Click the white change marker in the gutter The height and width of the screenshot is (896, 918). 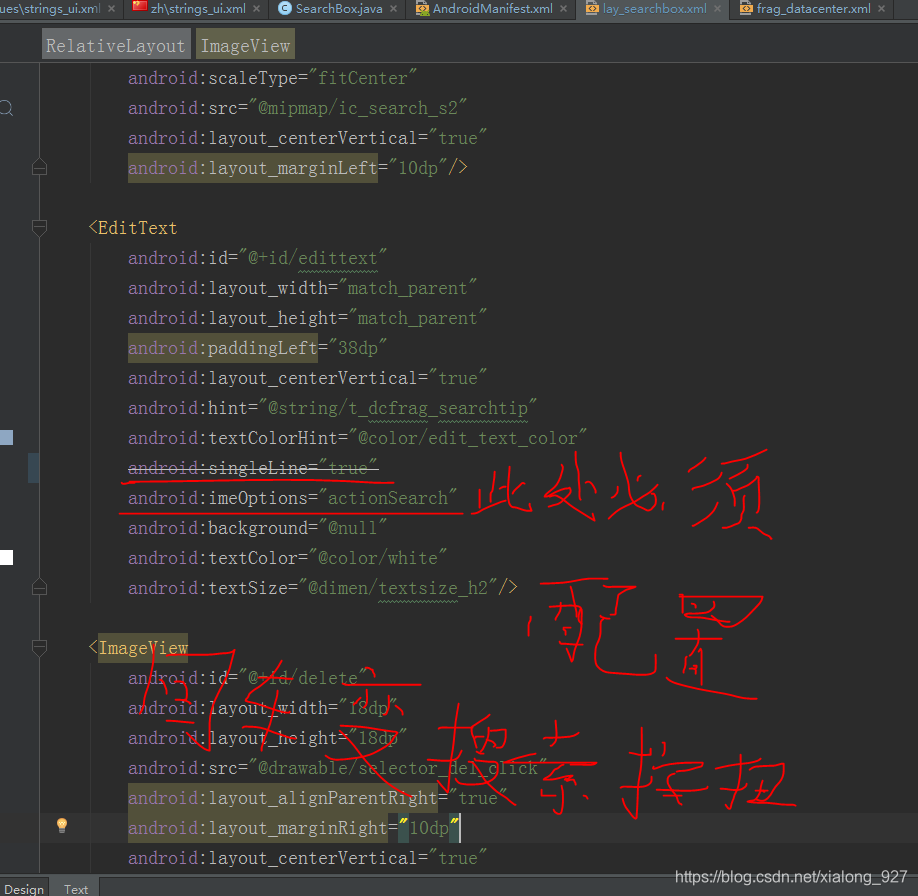tap(7, 556)
